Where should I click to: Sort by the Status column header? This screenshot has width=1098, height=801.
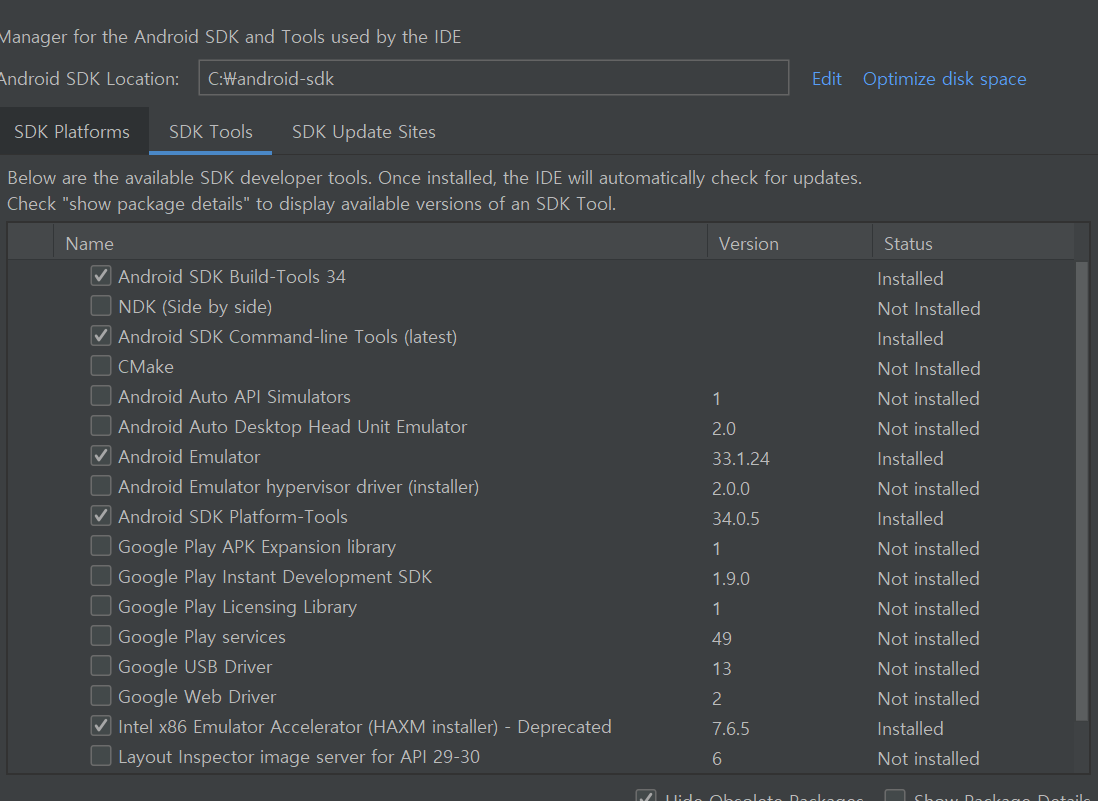pos(973,243)
